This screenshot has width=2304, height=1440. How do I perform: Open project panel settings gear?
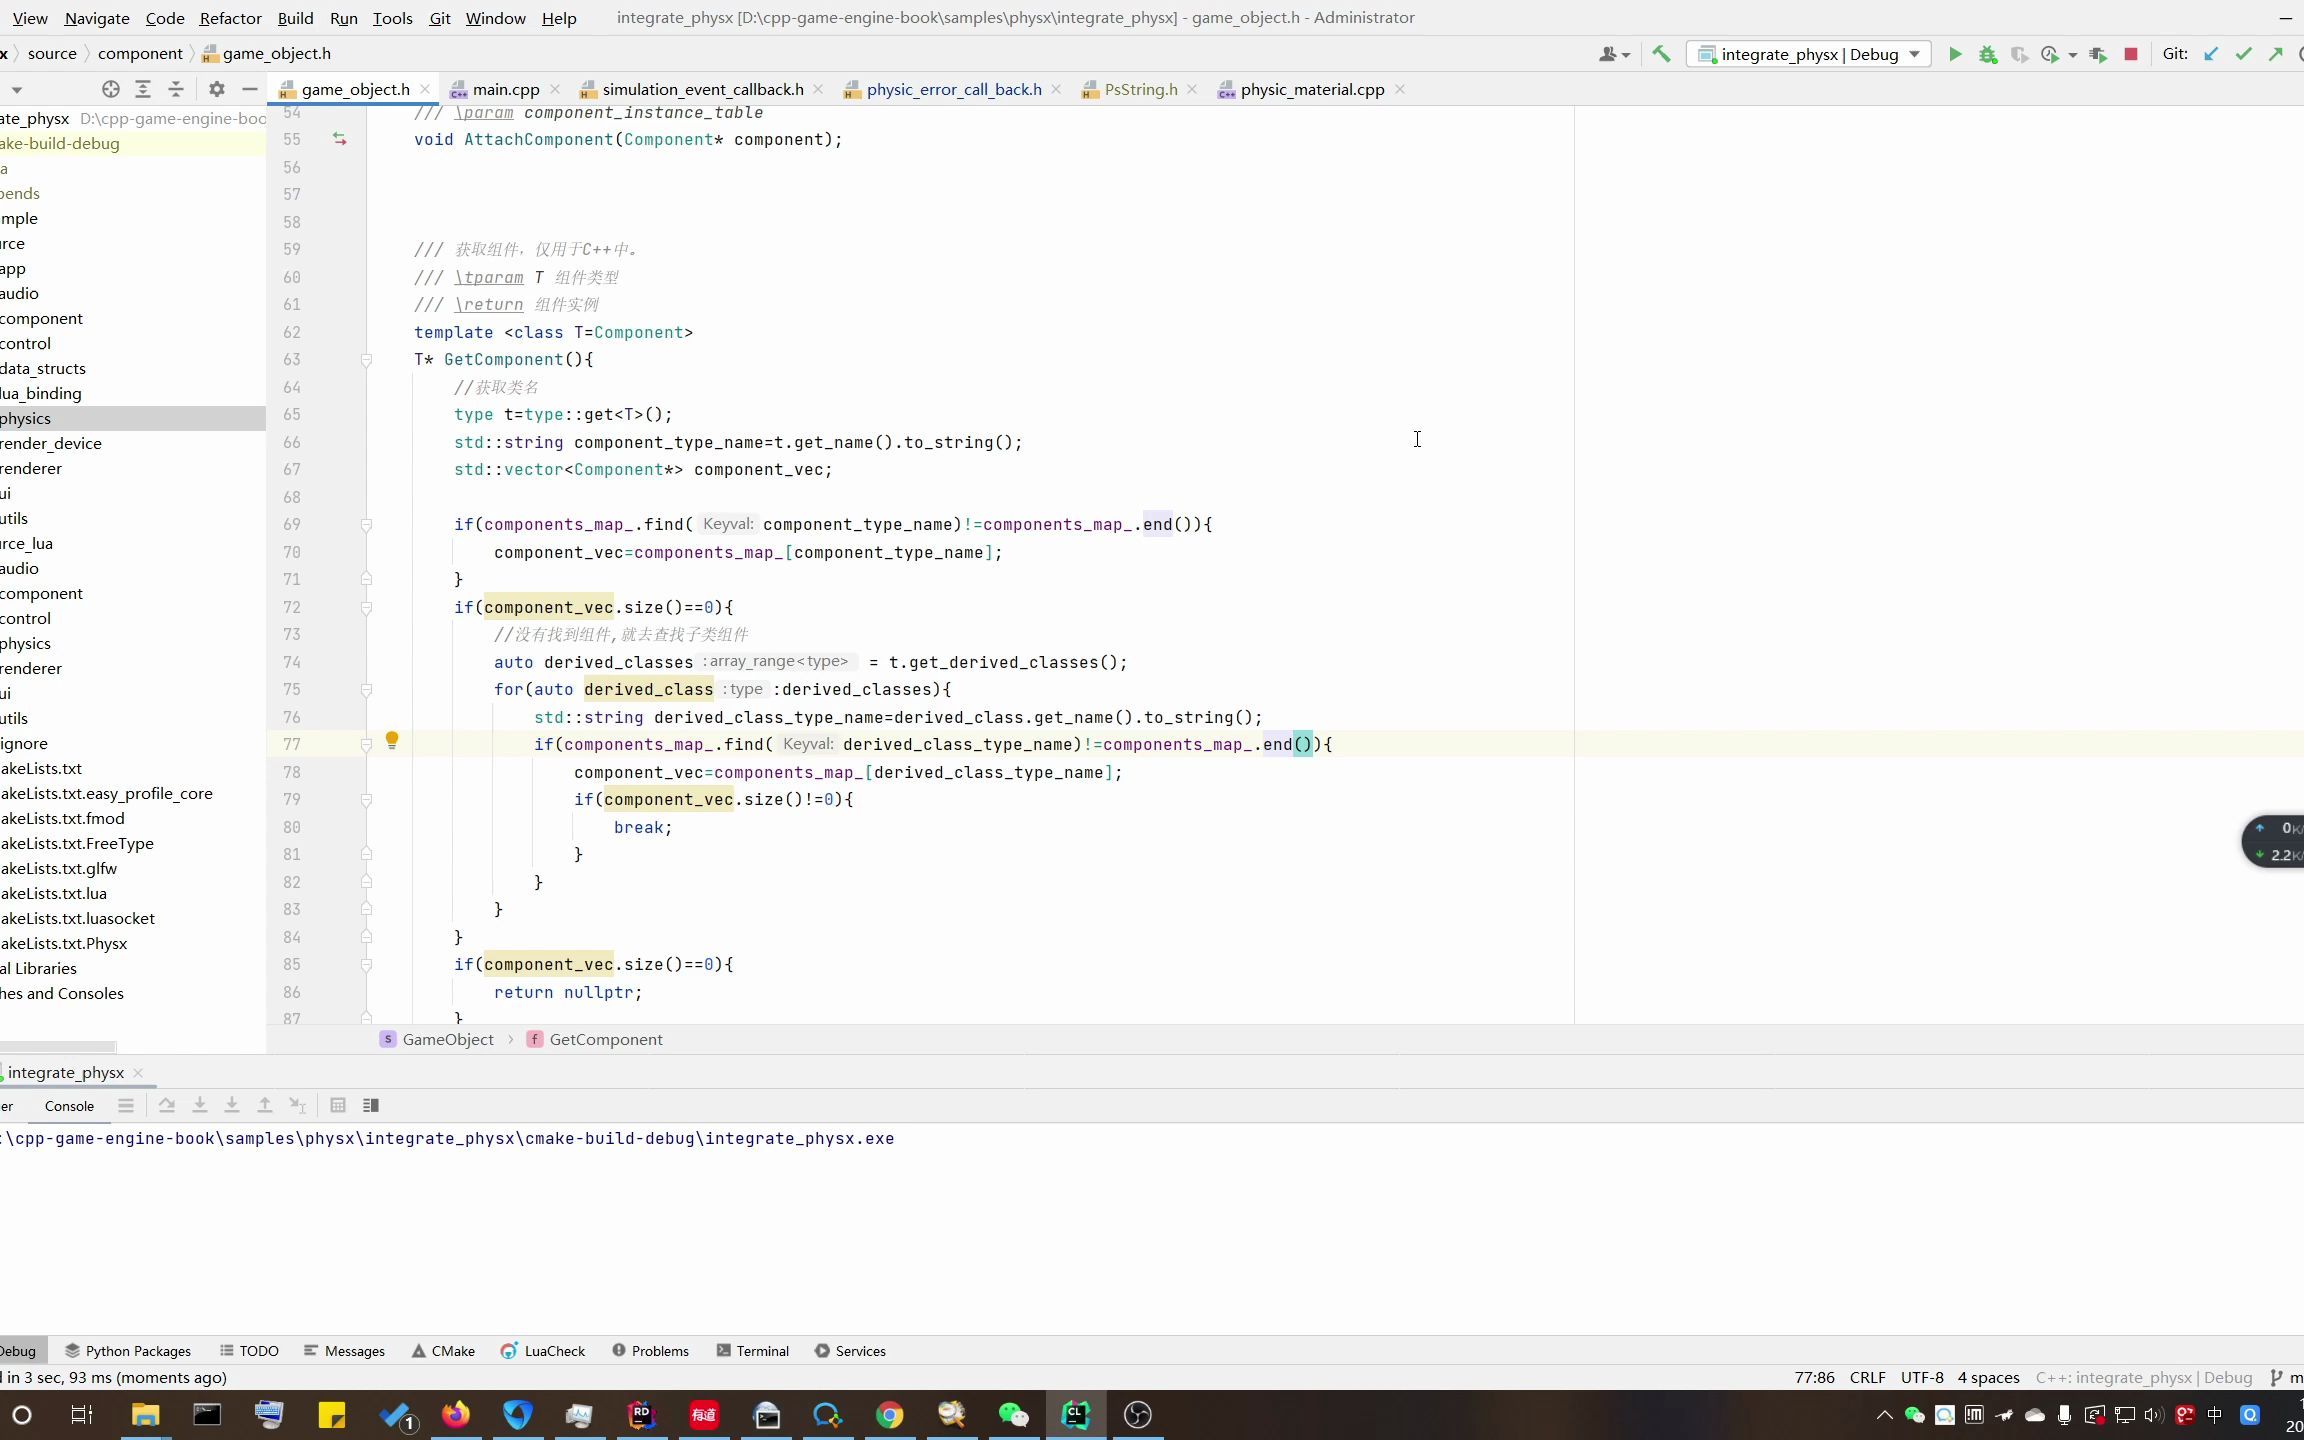click(x=216, y=89)
